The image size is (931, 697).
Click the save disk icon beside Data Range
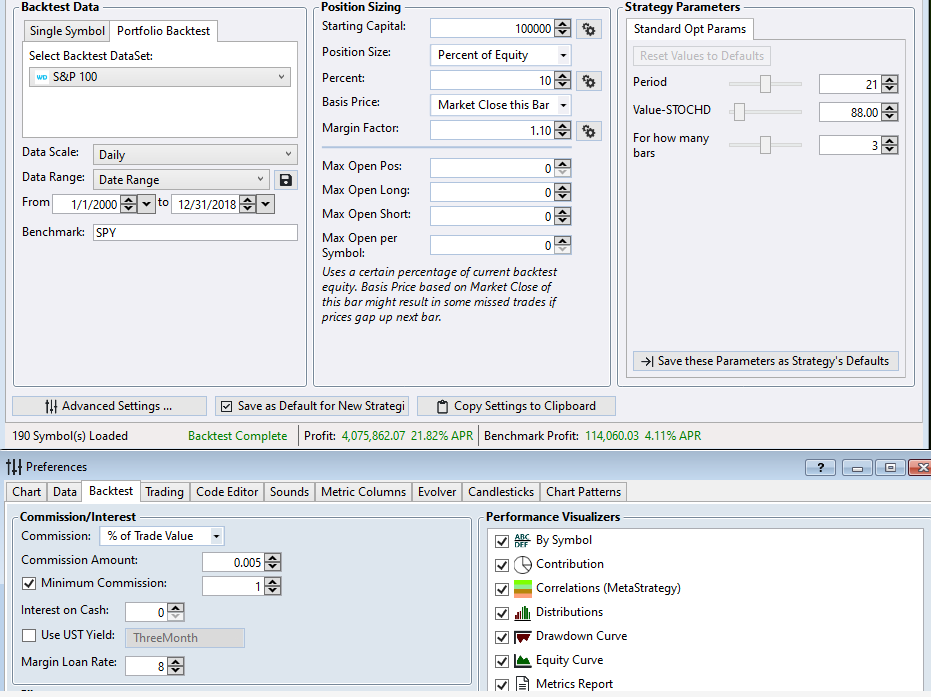286,180
